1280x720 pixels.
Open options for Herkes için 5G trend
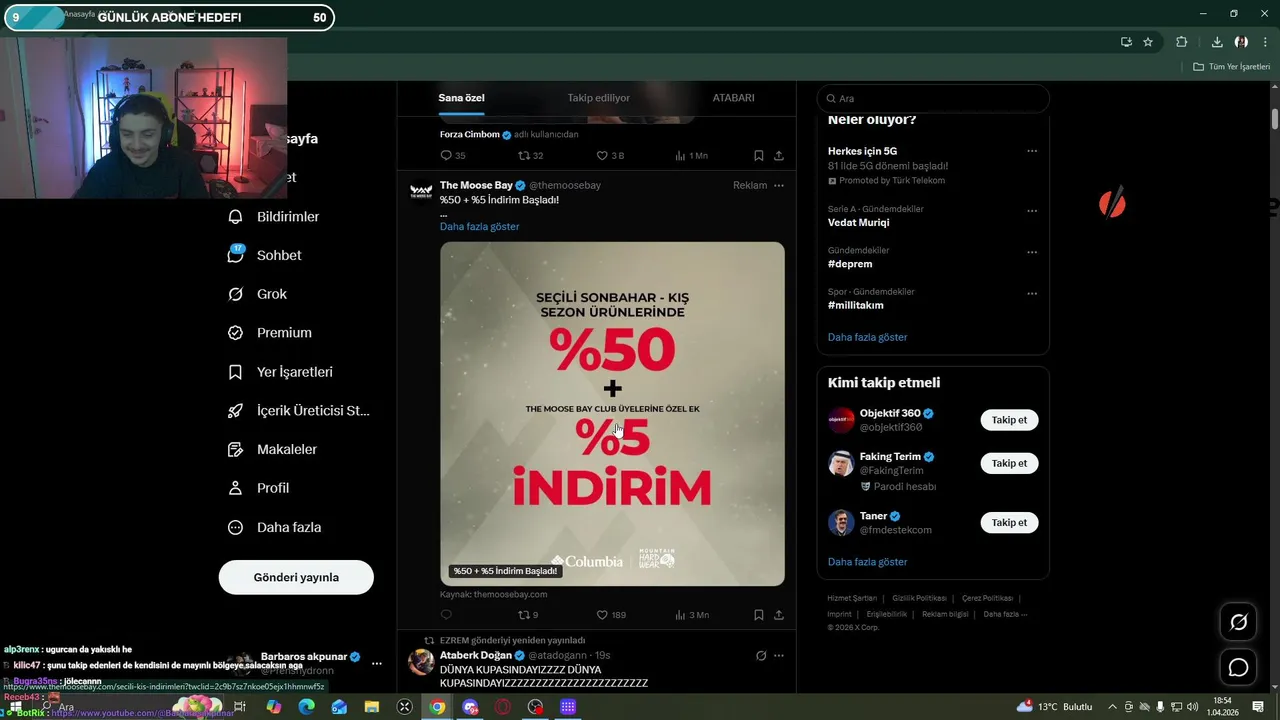(x=1032, y=152)
